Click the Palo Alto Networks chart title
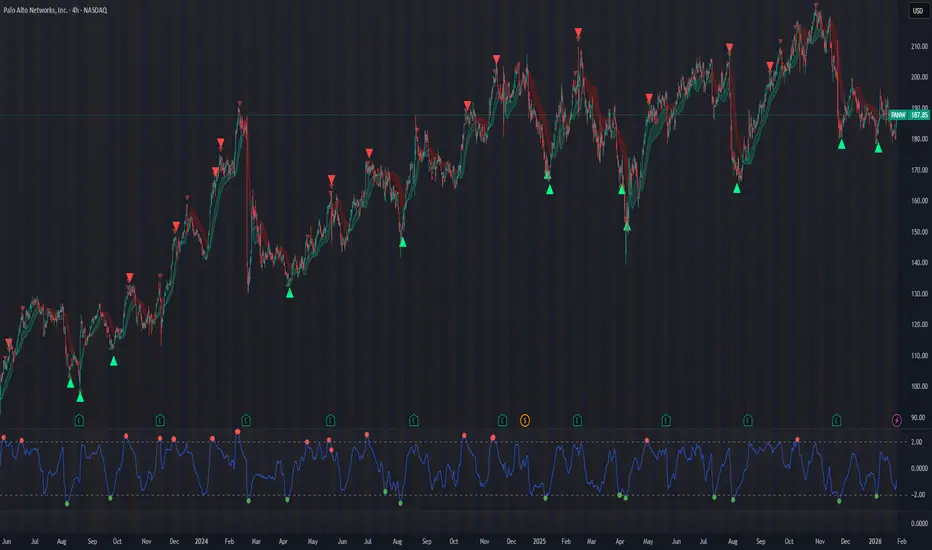The width and height of the screenshot is (932, 550). [x=55, y=10]
